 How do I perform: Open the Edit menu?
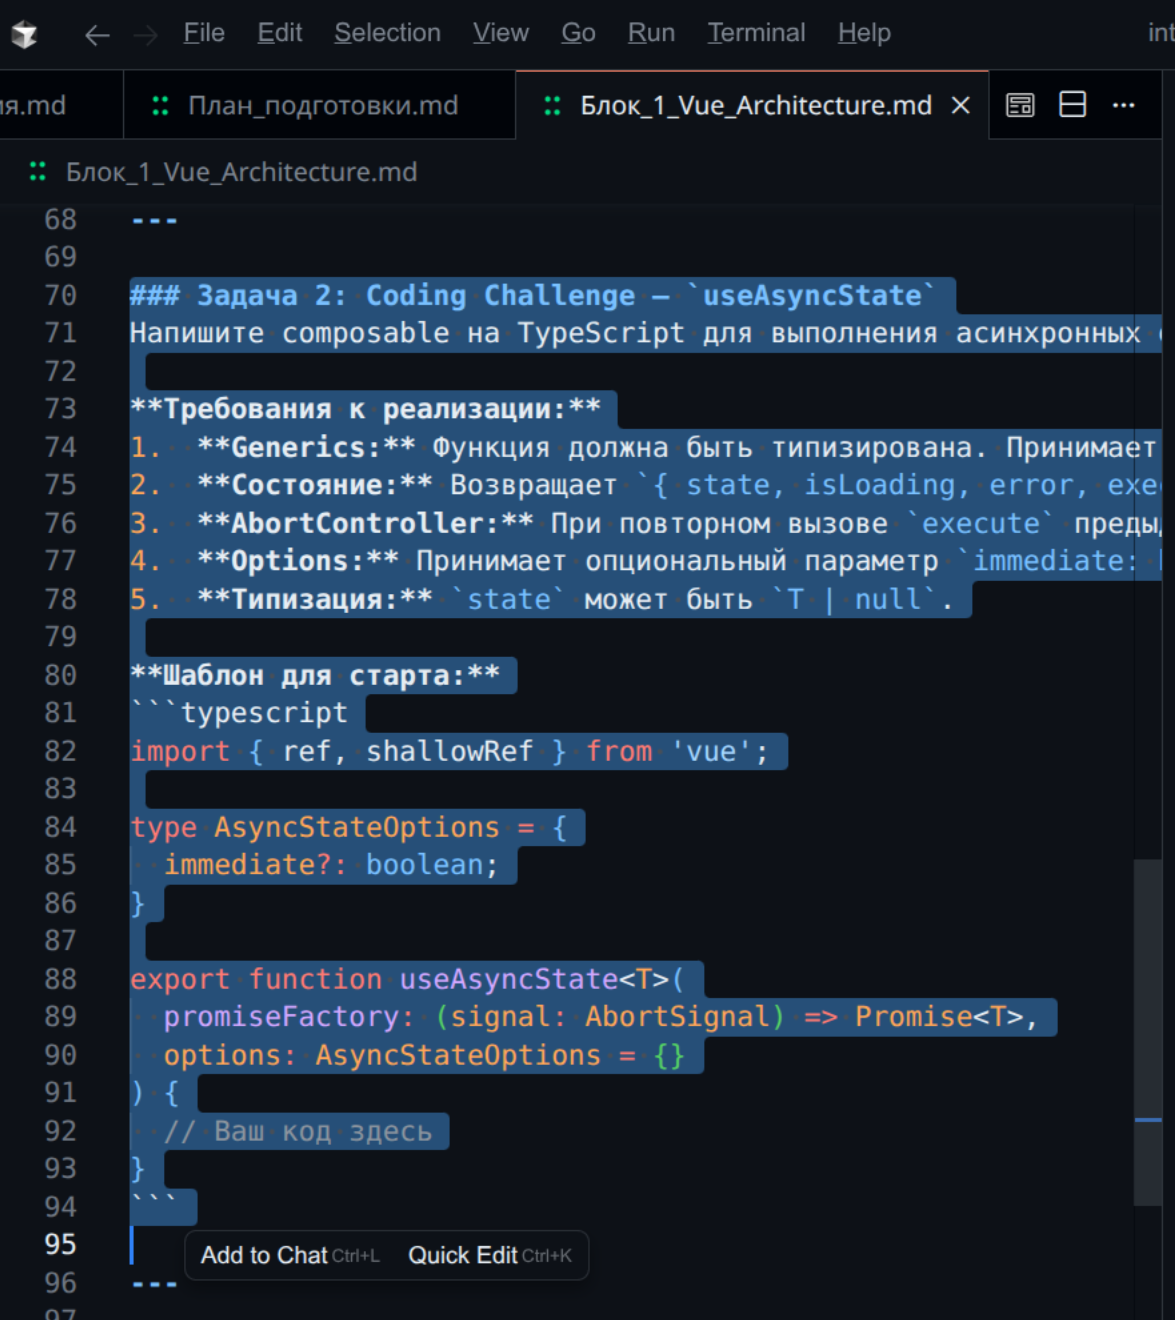279,33
